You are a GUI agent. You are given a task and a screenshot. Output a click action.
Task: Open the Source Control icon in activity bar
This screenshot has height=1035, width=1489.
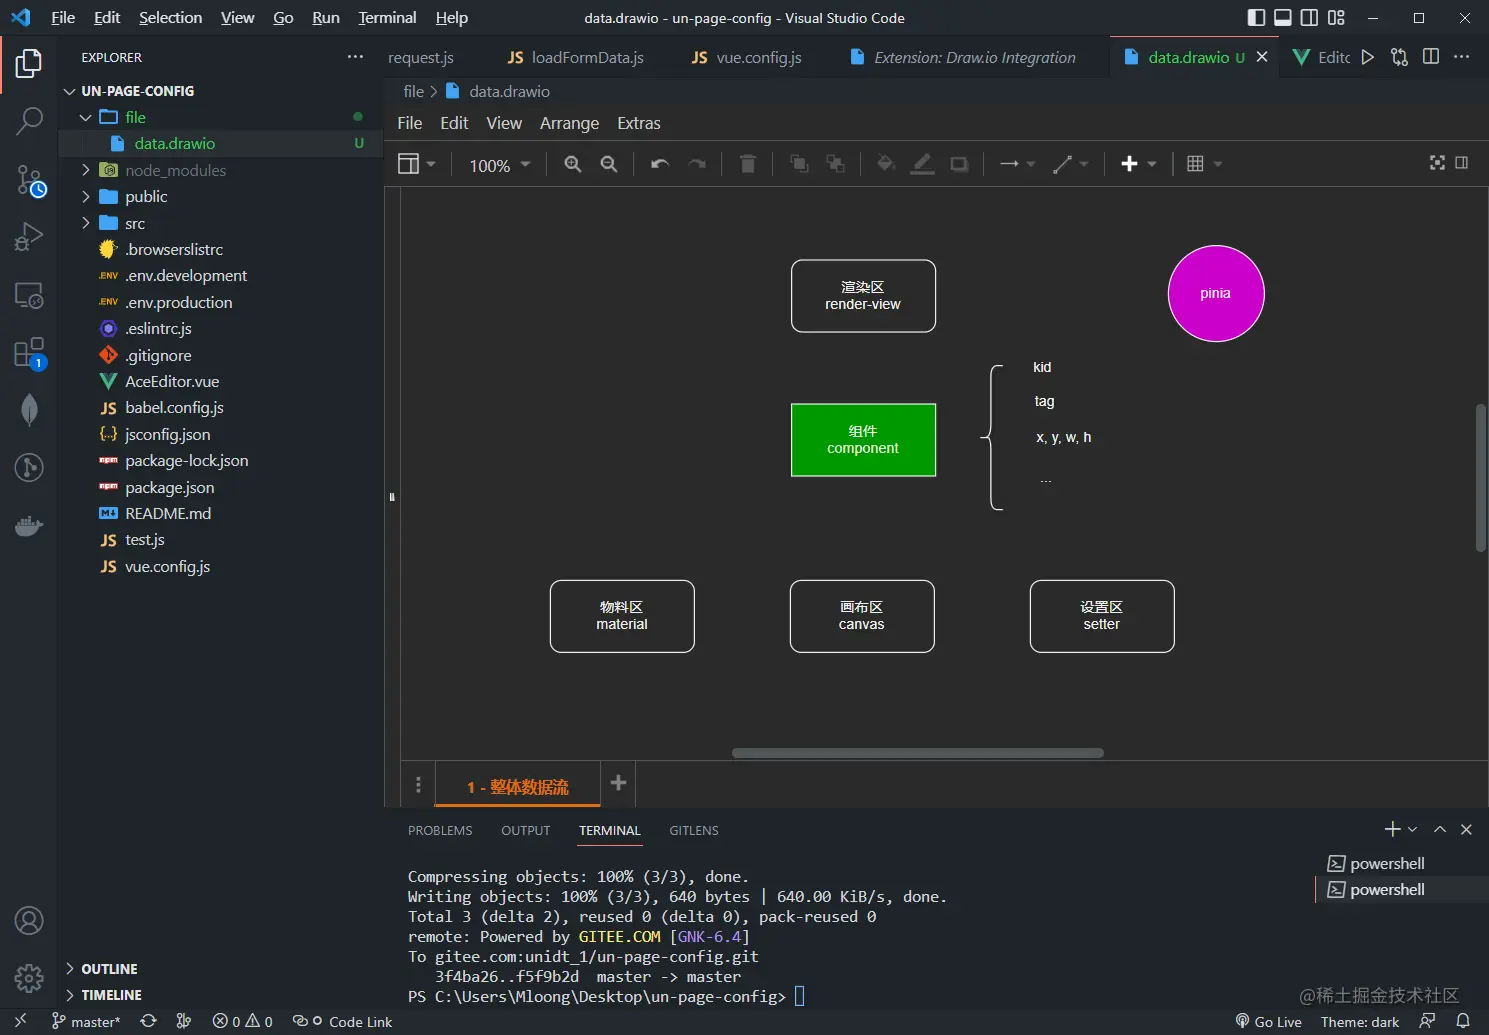tap(29, 180)
